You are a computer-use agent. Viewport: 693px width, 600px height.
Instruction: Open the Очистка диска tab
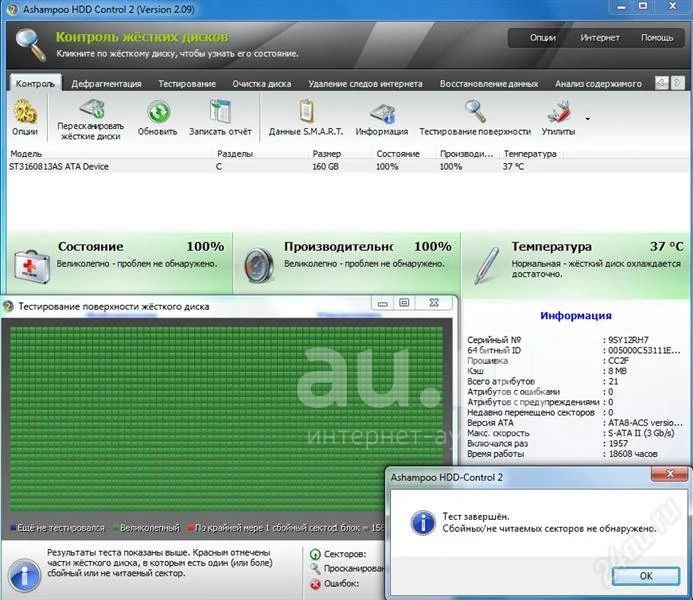(x=262, y=84)
